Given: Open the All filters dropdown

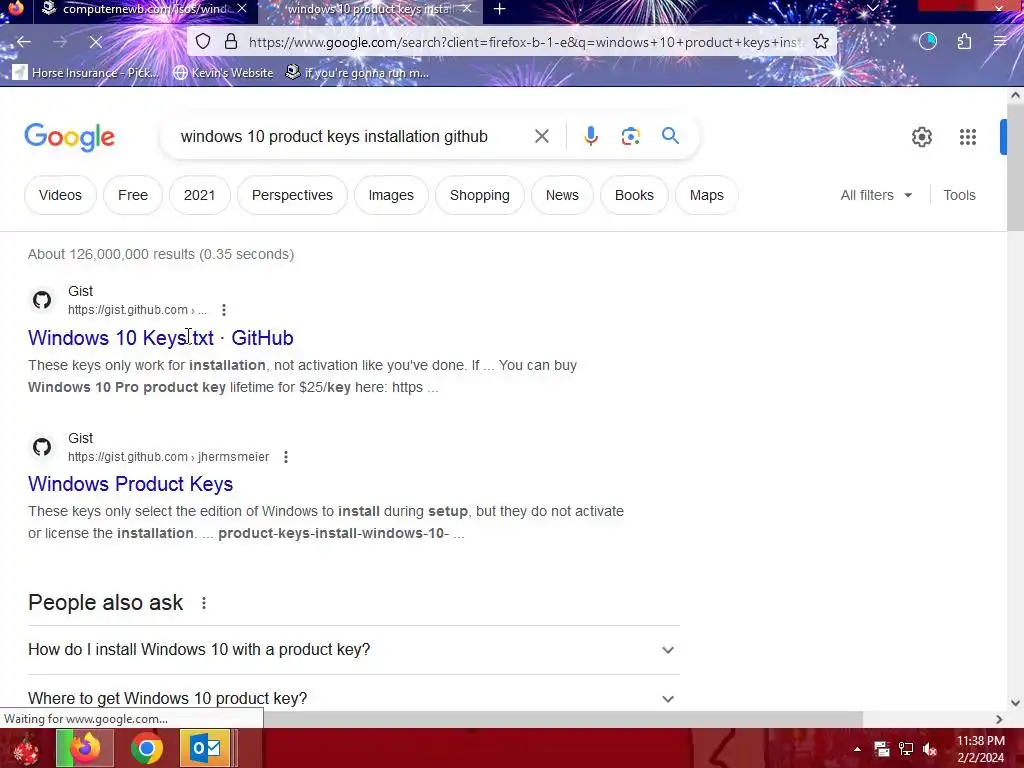Looking at the screenshot, I should pyautogui.click(x=876, y=195).
